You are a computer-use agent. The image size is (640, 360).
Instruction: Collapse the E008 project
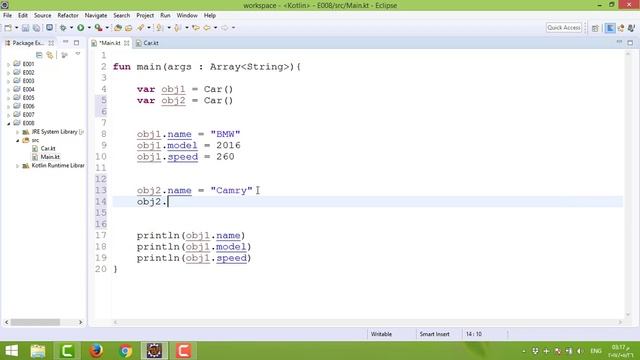[9, 123]
